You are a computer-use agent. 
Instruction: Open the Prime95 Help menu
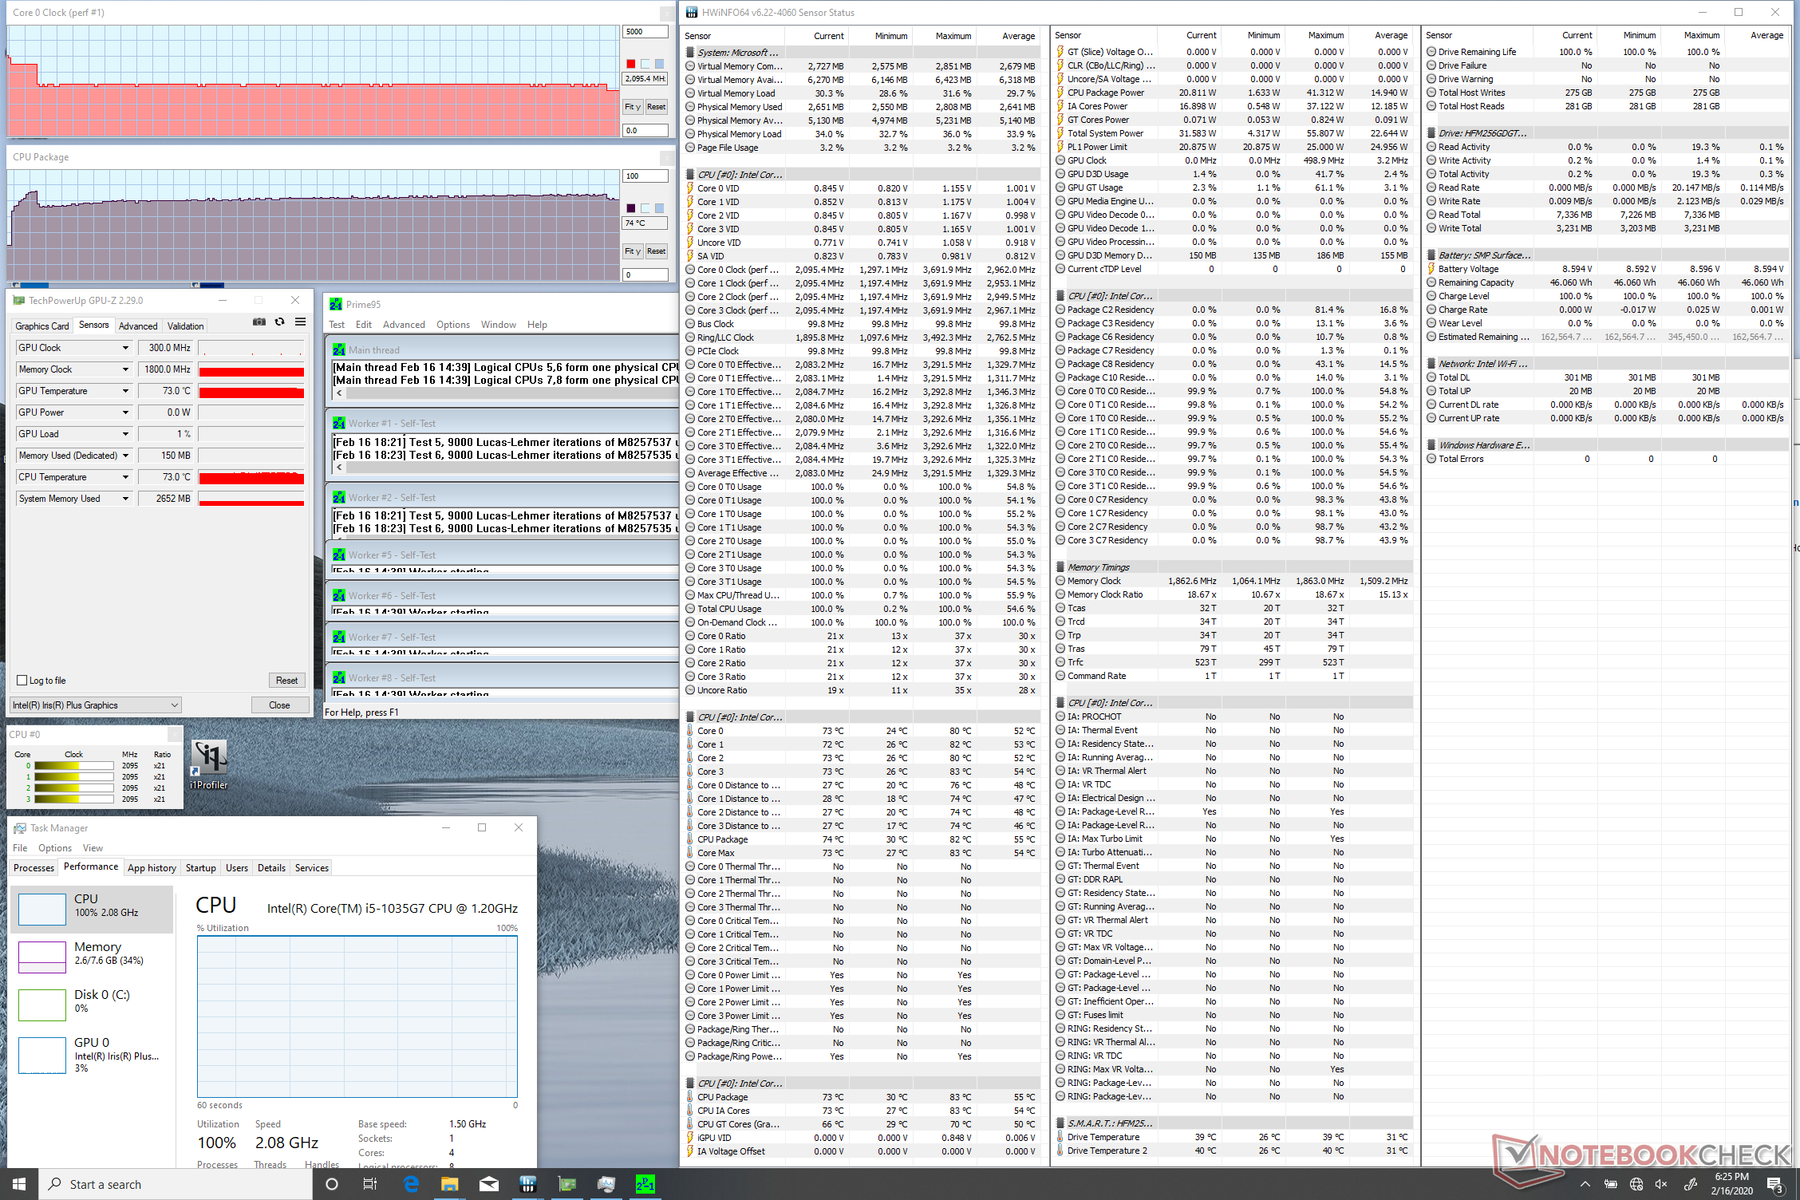point(537,324)
